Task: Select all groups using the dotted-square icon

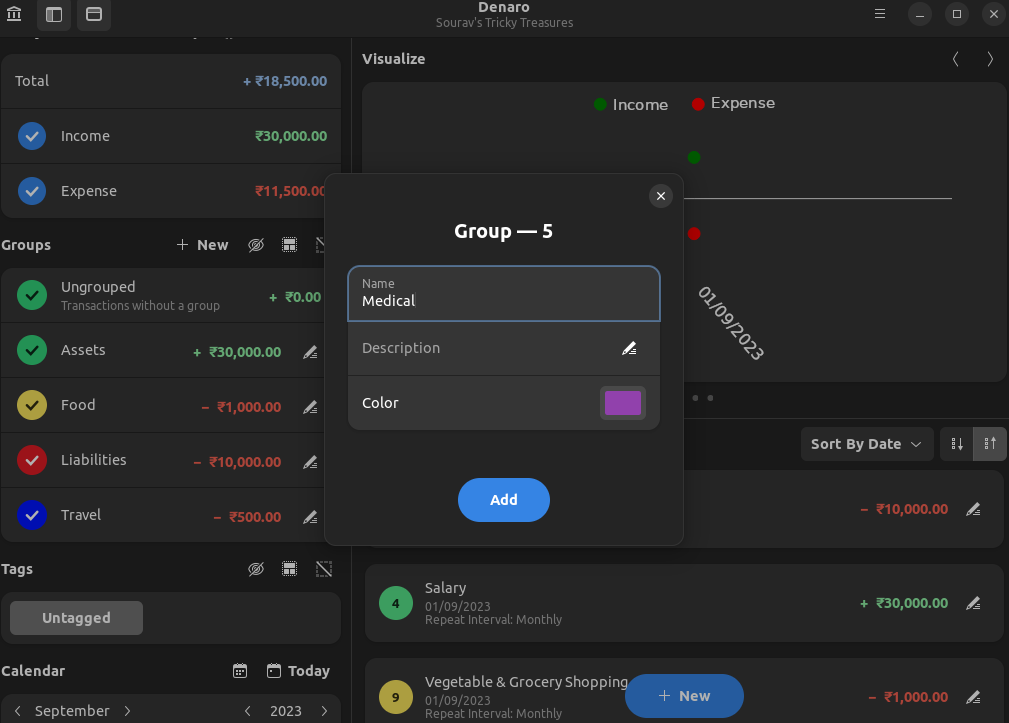Action: click(289, 244)
